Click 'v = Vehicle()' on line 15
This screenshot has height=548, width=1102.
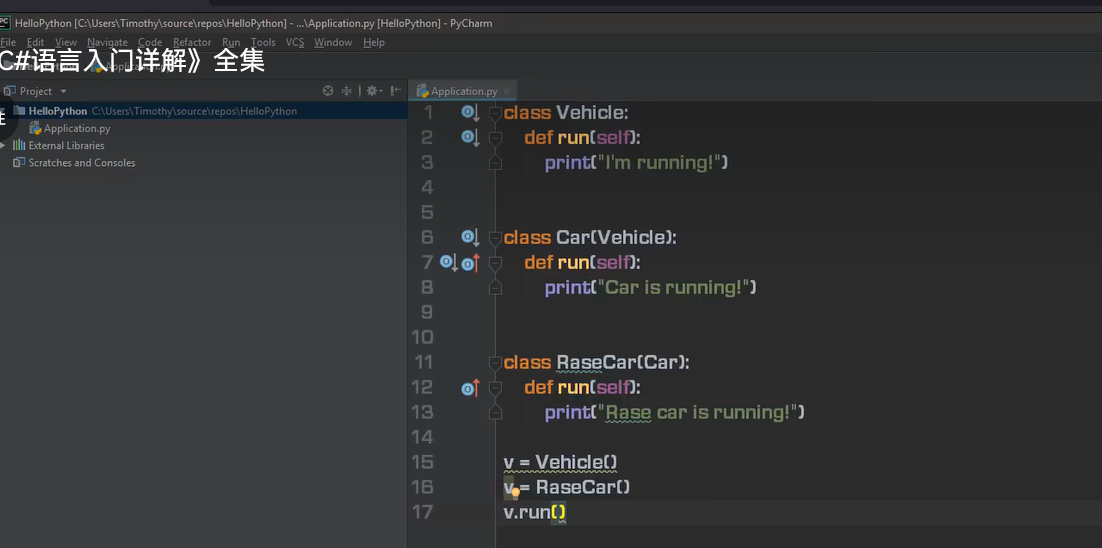(560, 462)
